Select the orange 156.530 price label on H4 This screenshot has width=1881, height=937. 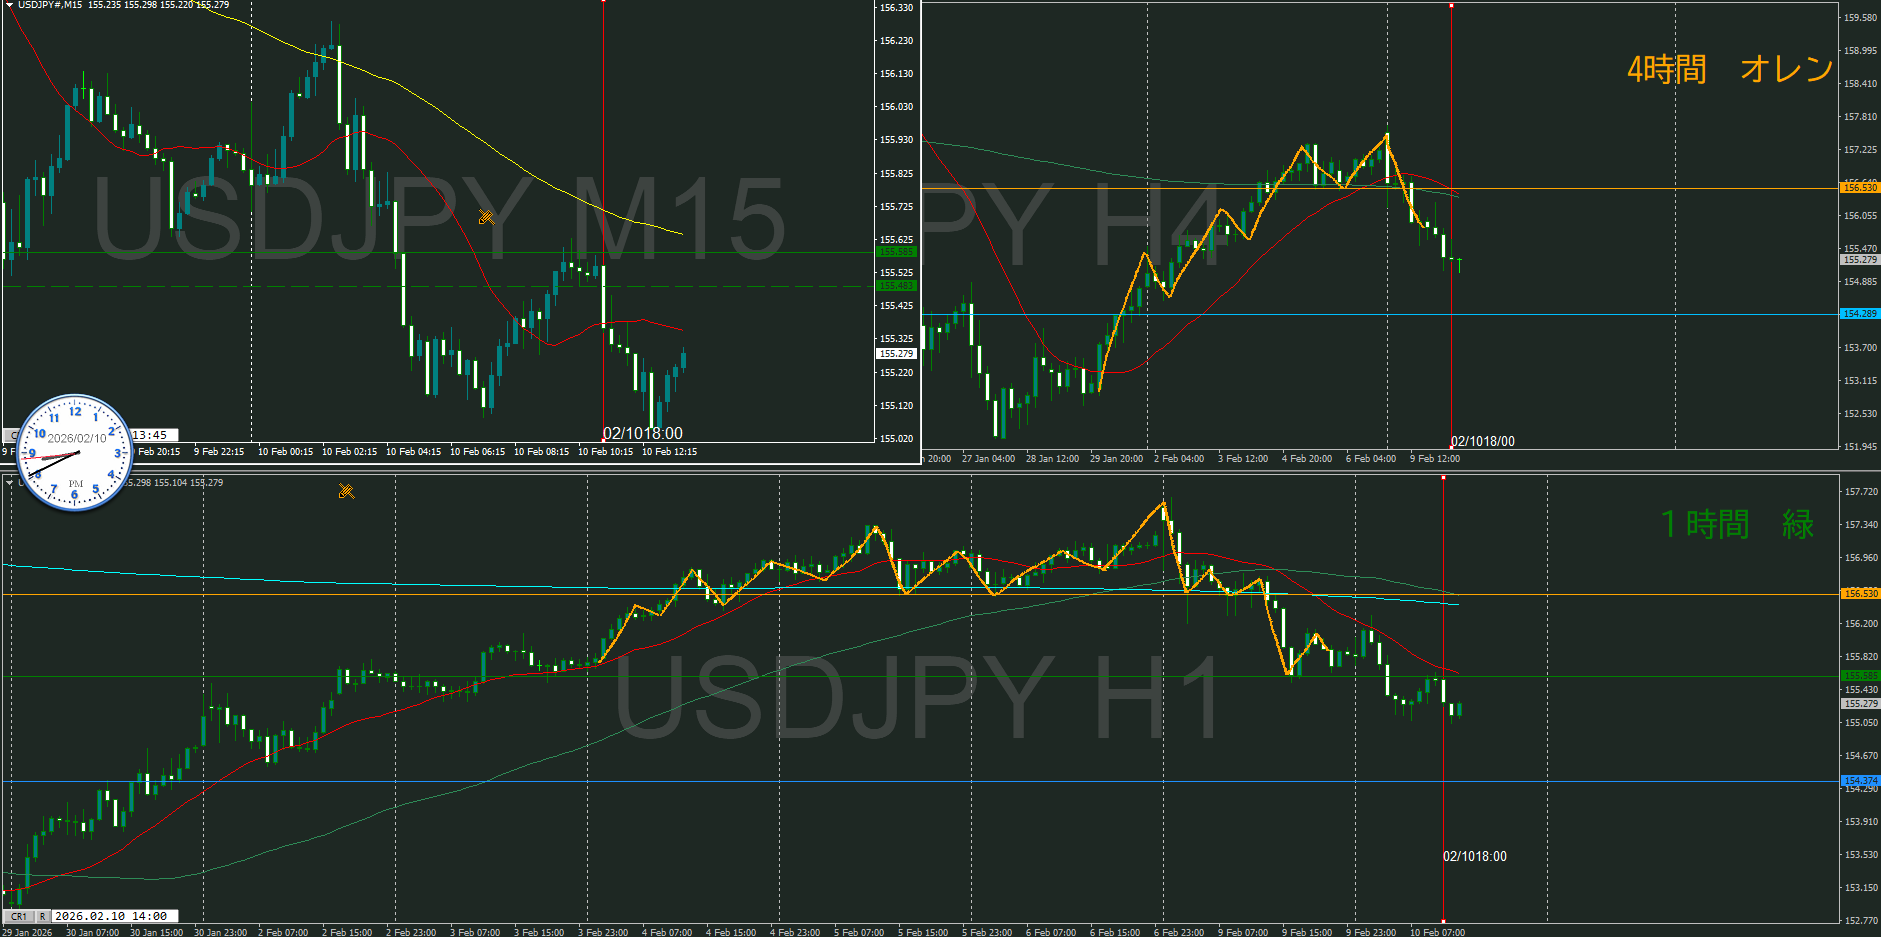click(1860, 188)
